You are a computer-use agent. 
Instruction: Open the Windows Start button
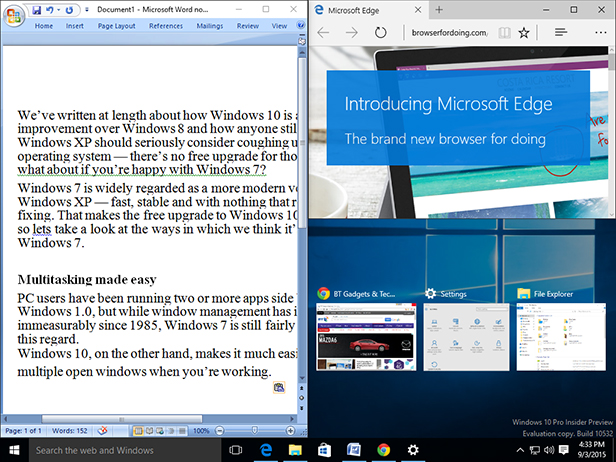[14, 450]
